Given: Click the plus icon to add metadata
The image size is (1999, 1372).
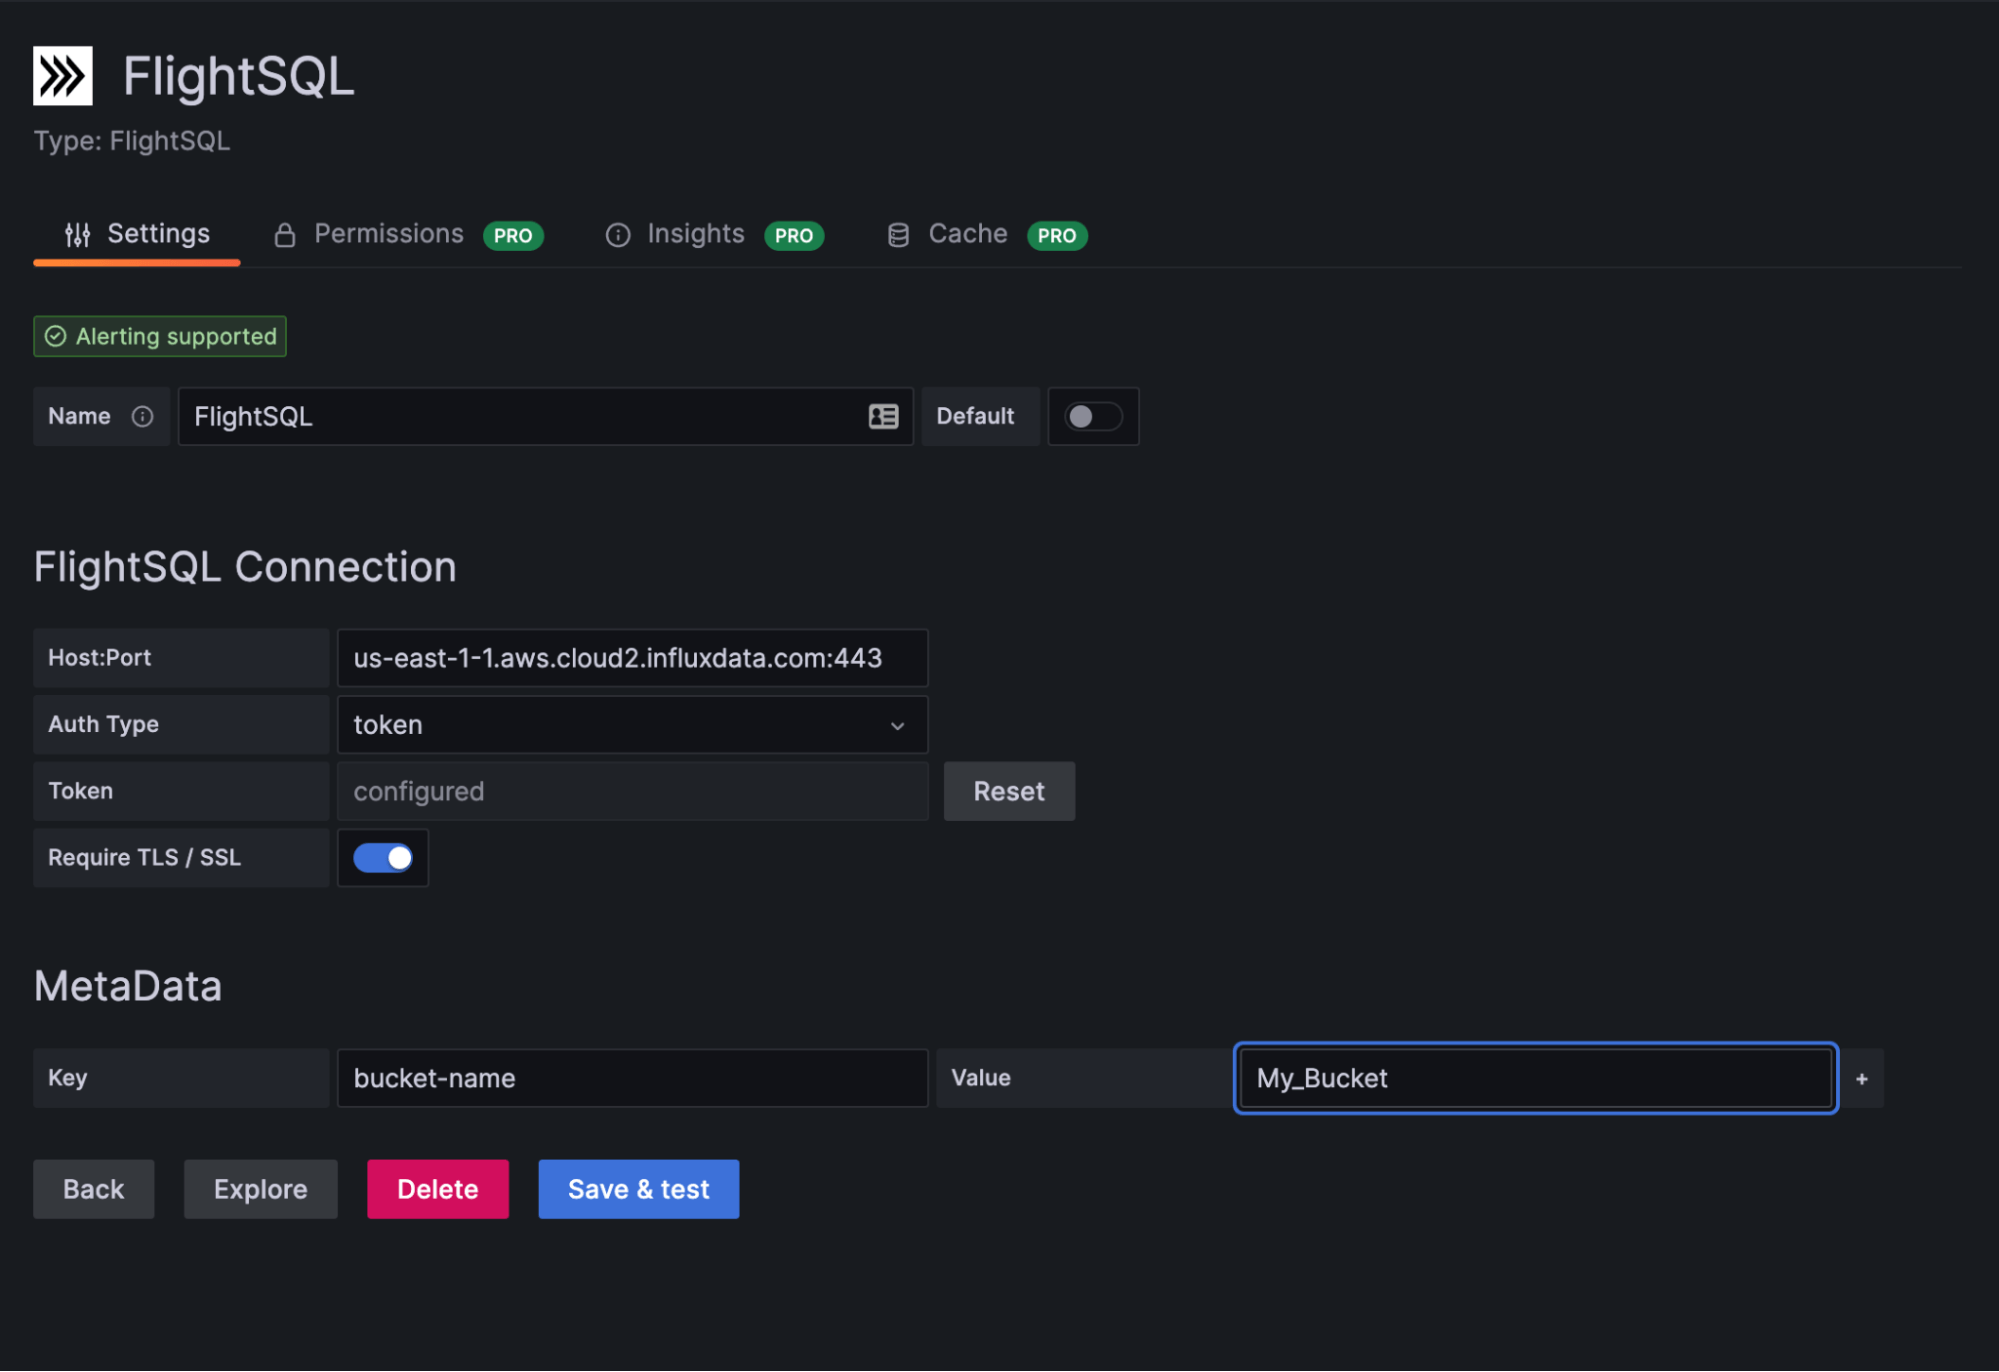Looking at the screenshot, I should click(1861, 1079).
